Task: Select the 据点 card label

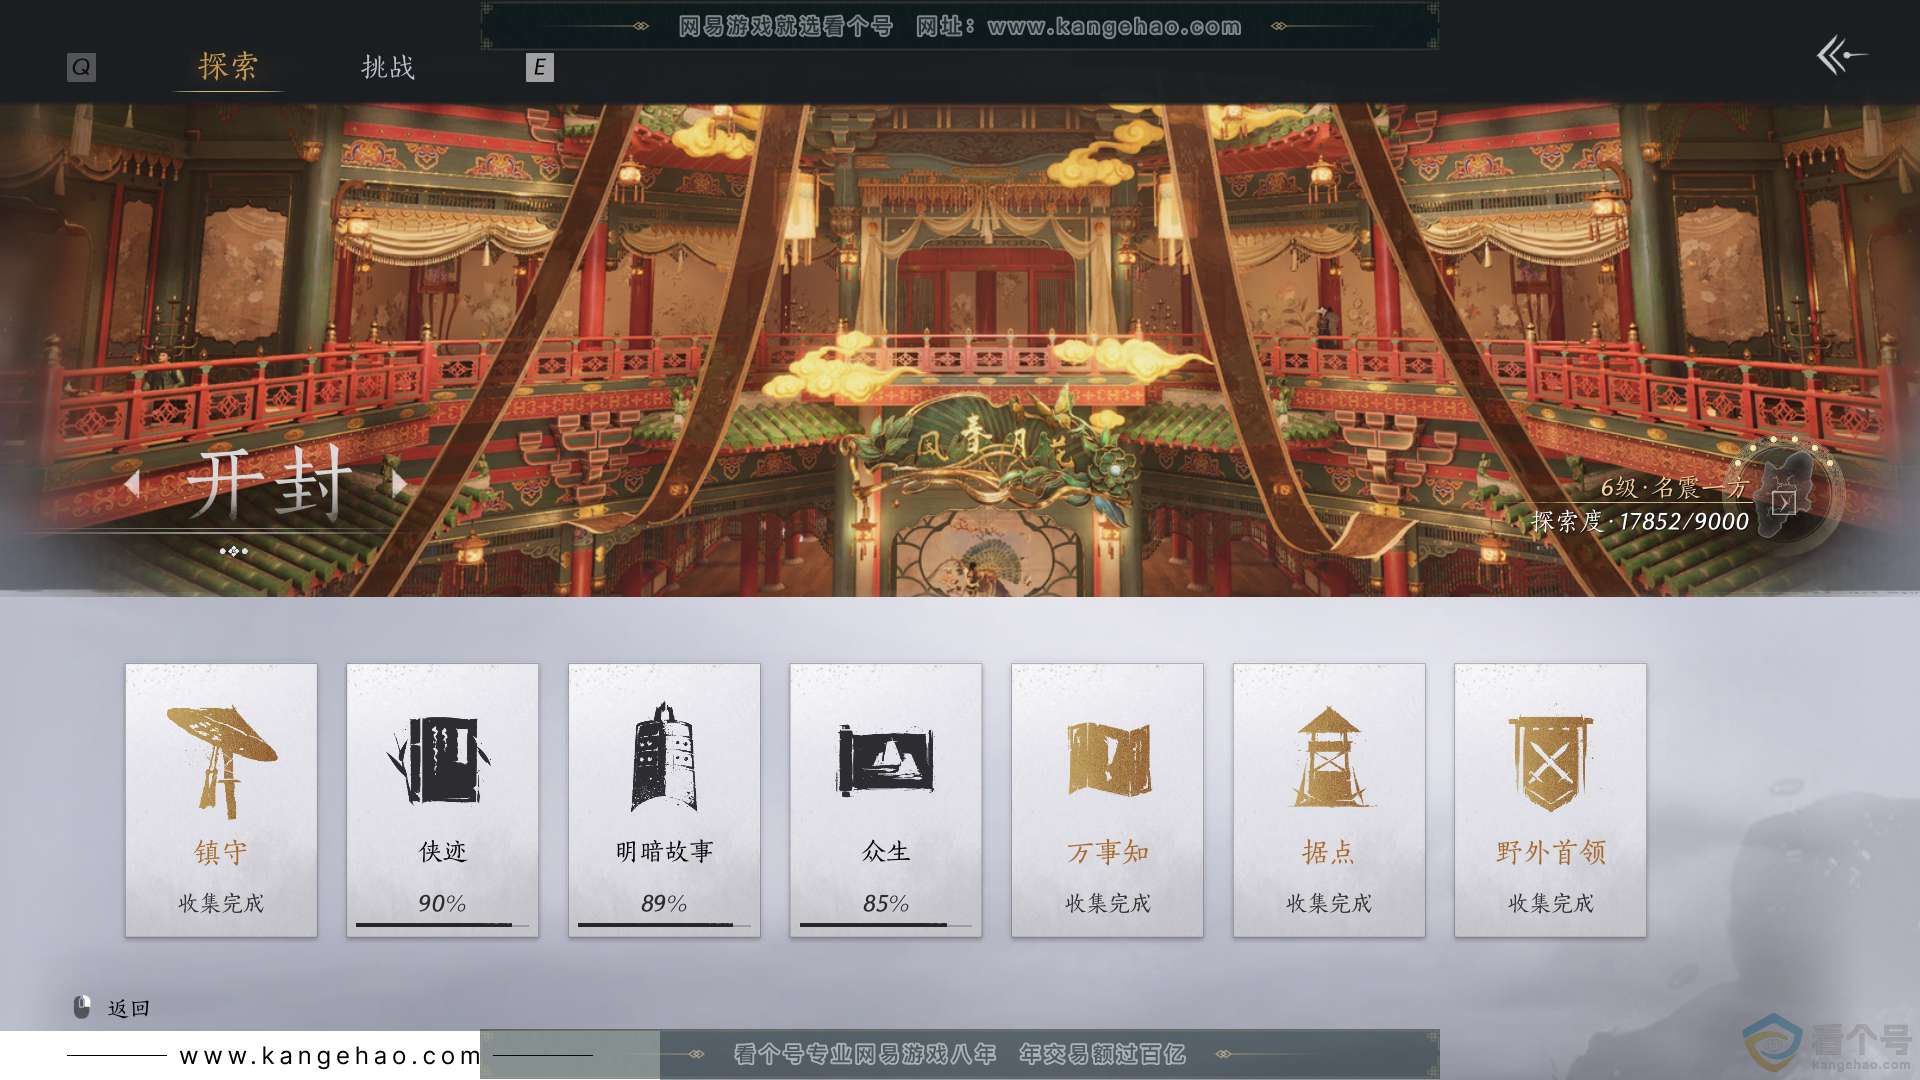Action: tap(1329, 852)
